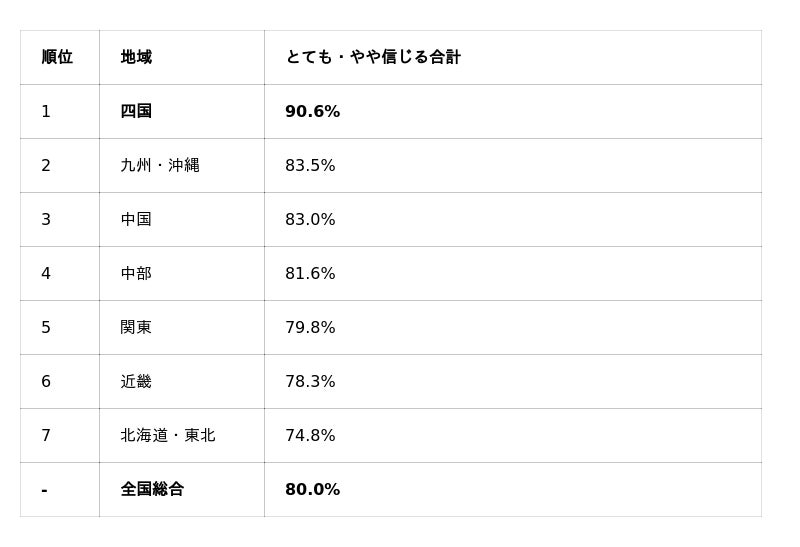800x547 pixels.
Task: Select the 九州・沖縄 region cell
Action: (x=160, y=165)
